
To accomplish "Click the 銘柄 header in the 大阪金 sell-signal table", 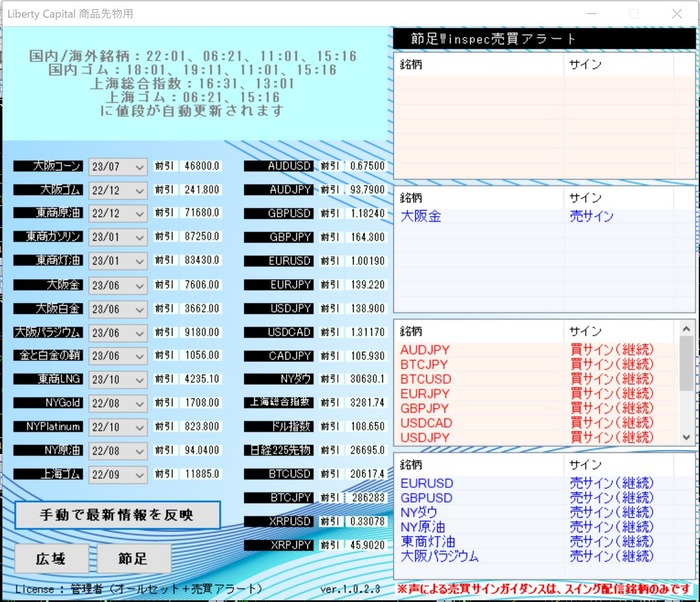I will coord(479,198).
